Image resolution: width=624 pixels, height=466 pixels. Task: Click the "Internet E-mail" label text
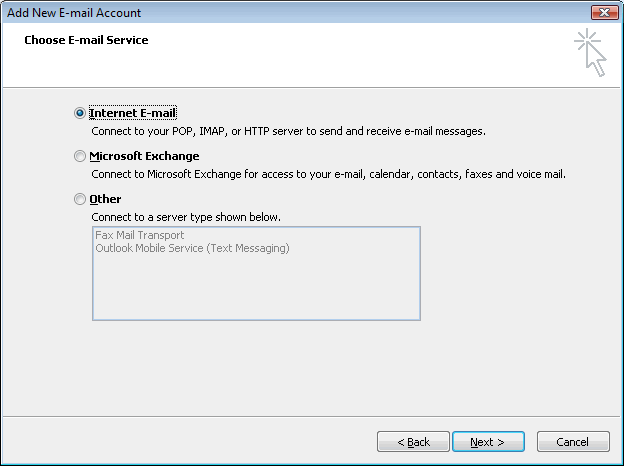click(132, 114)
